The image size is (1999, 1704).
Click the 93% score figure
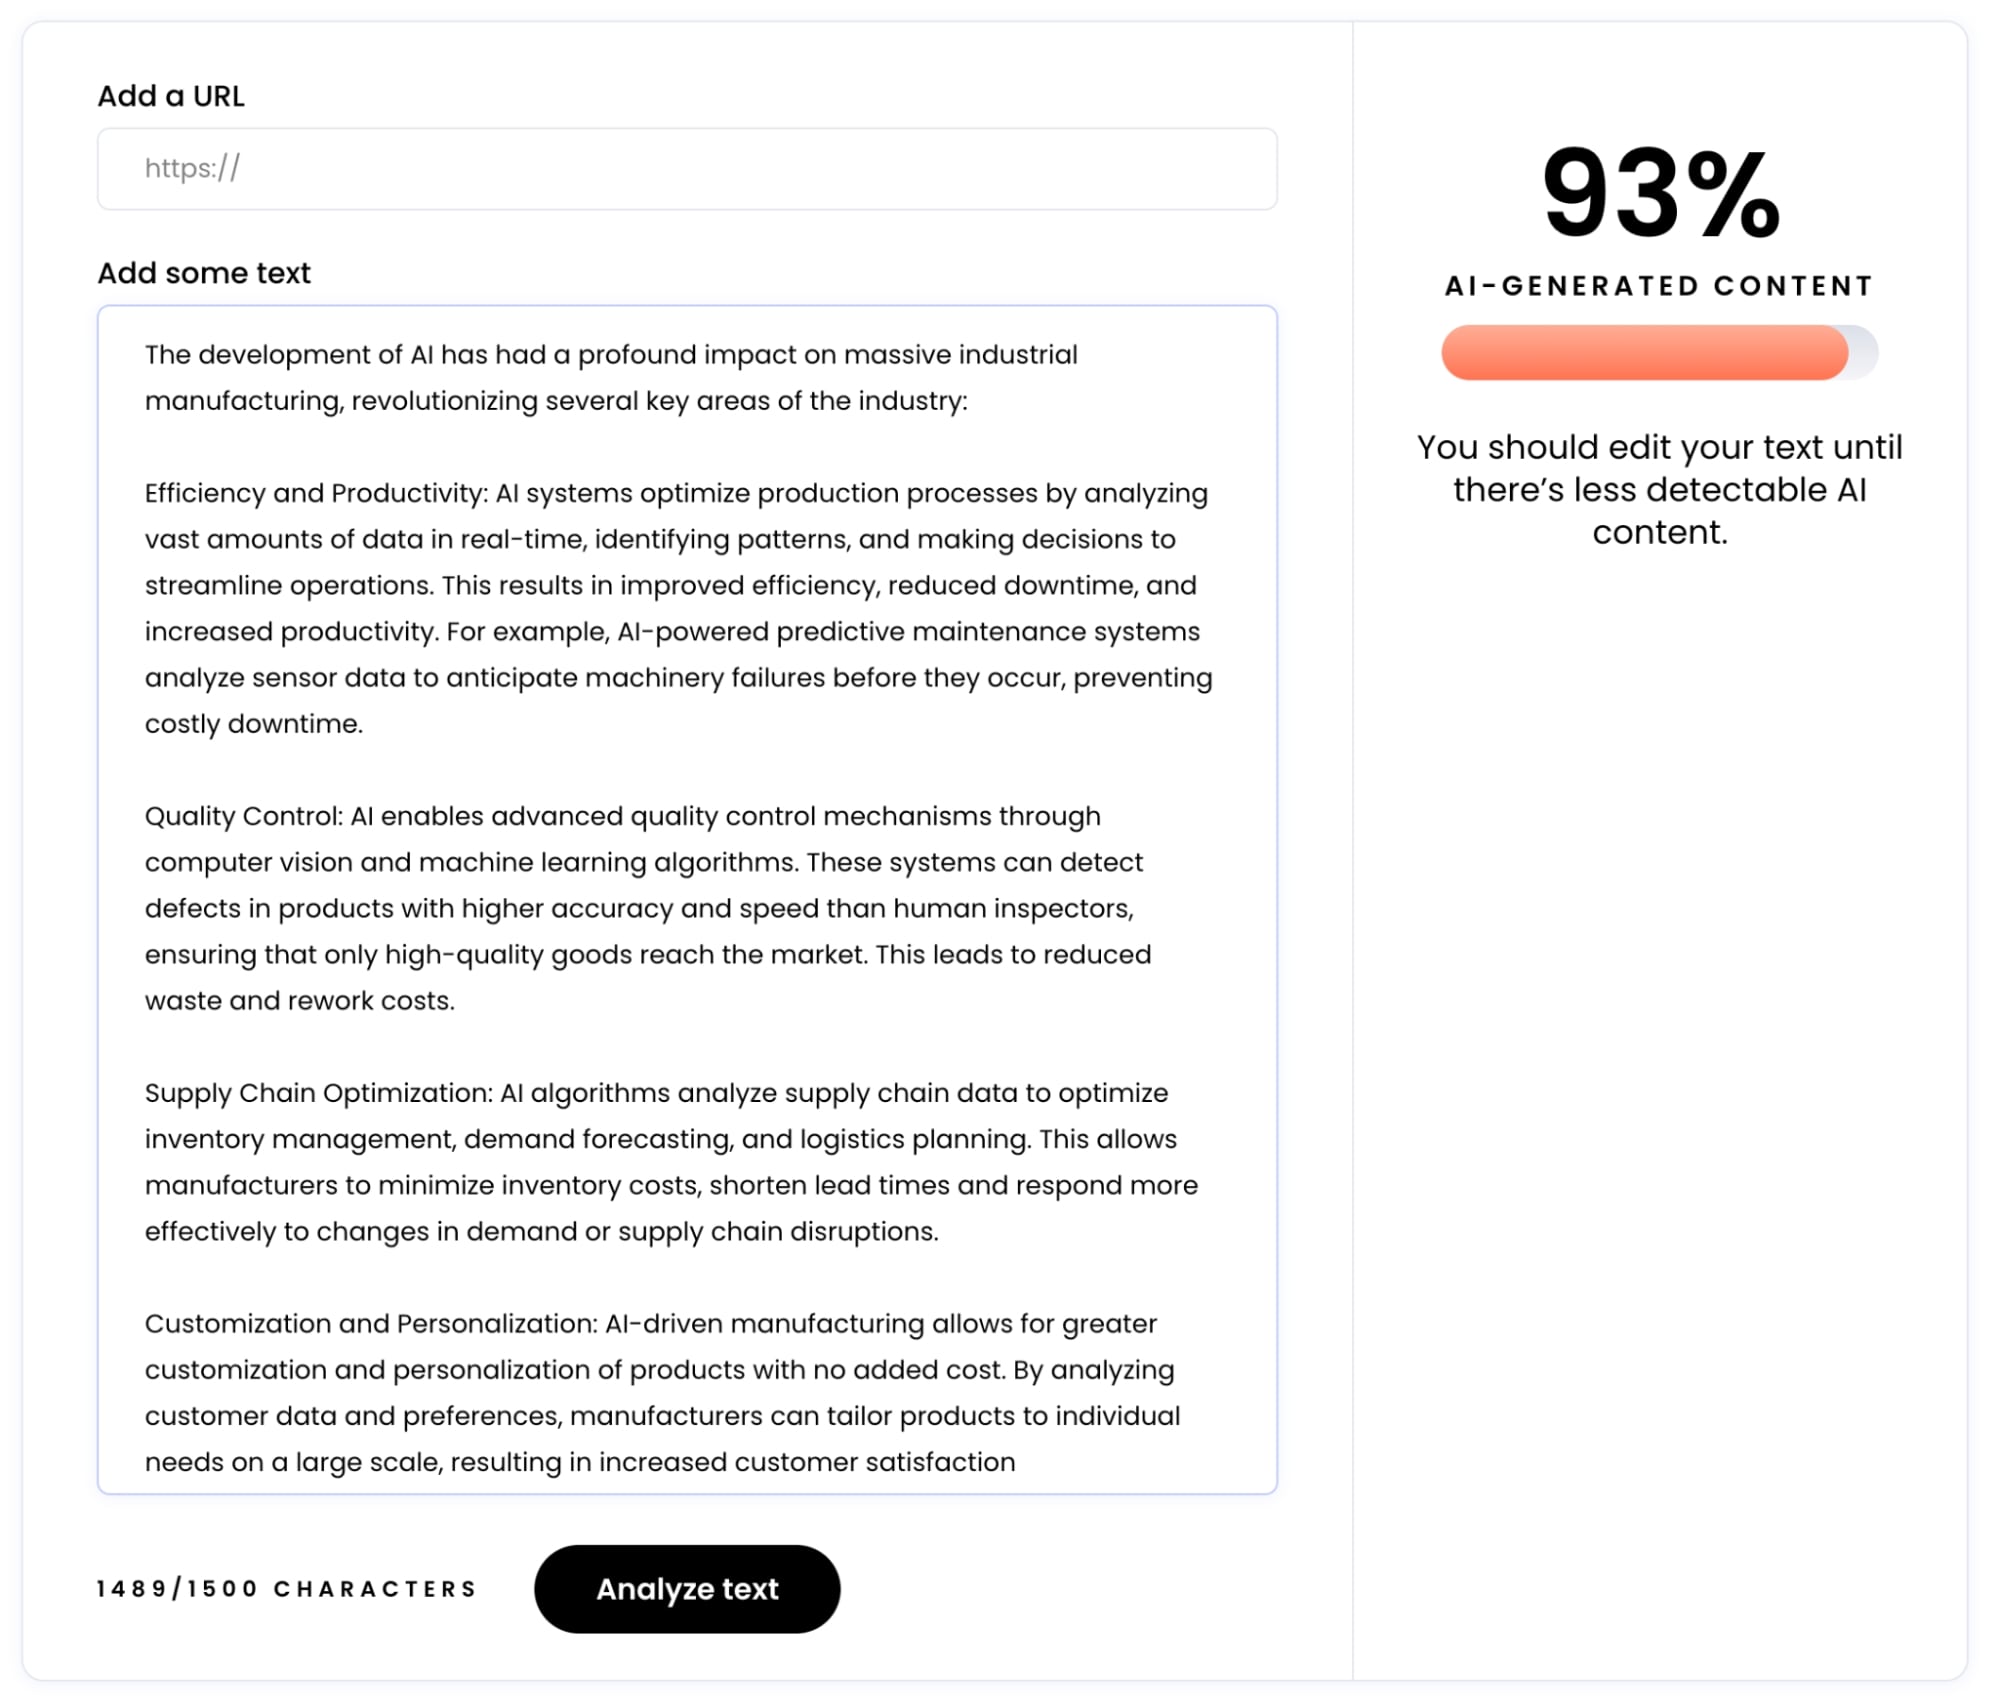tap(1660, 192)
